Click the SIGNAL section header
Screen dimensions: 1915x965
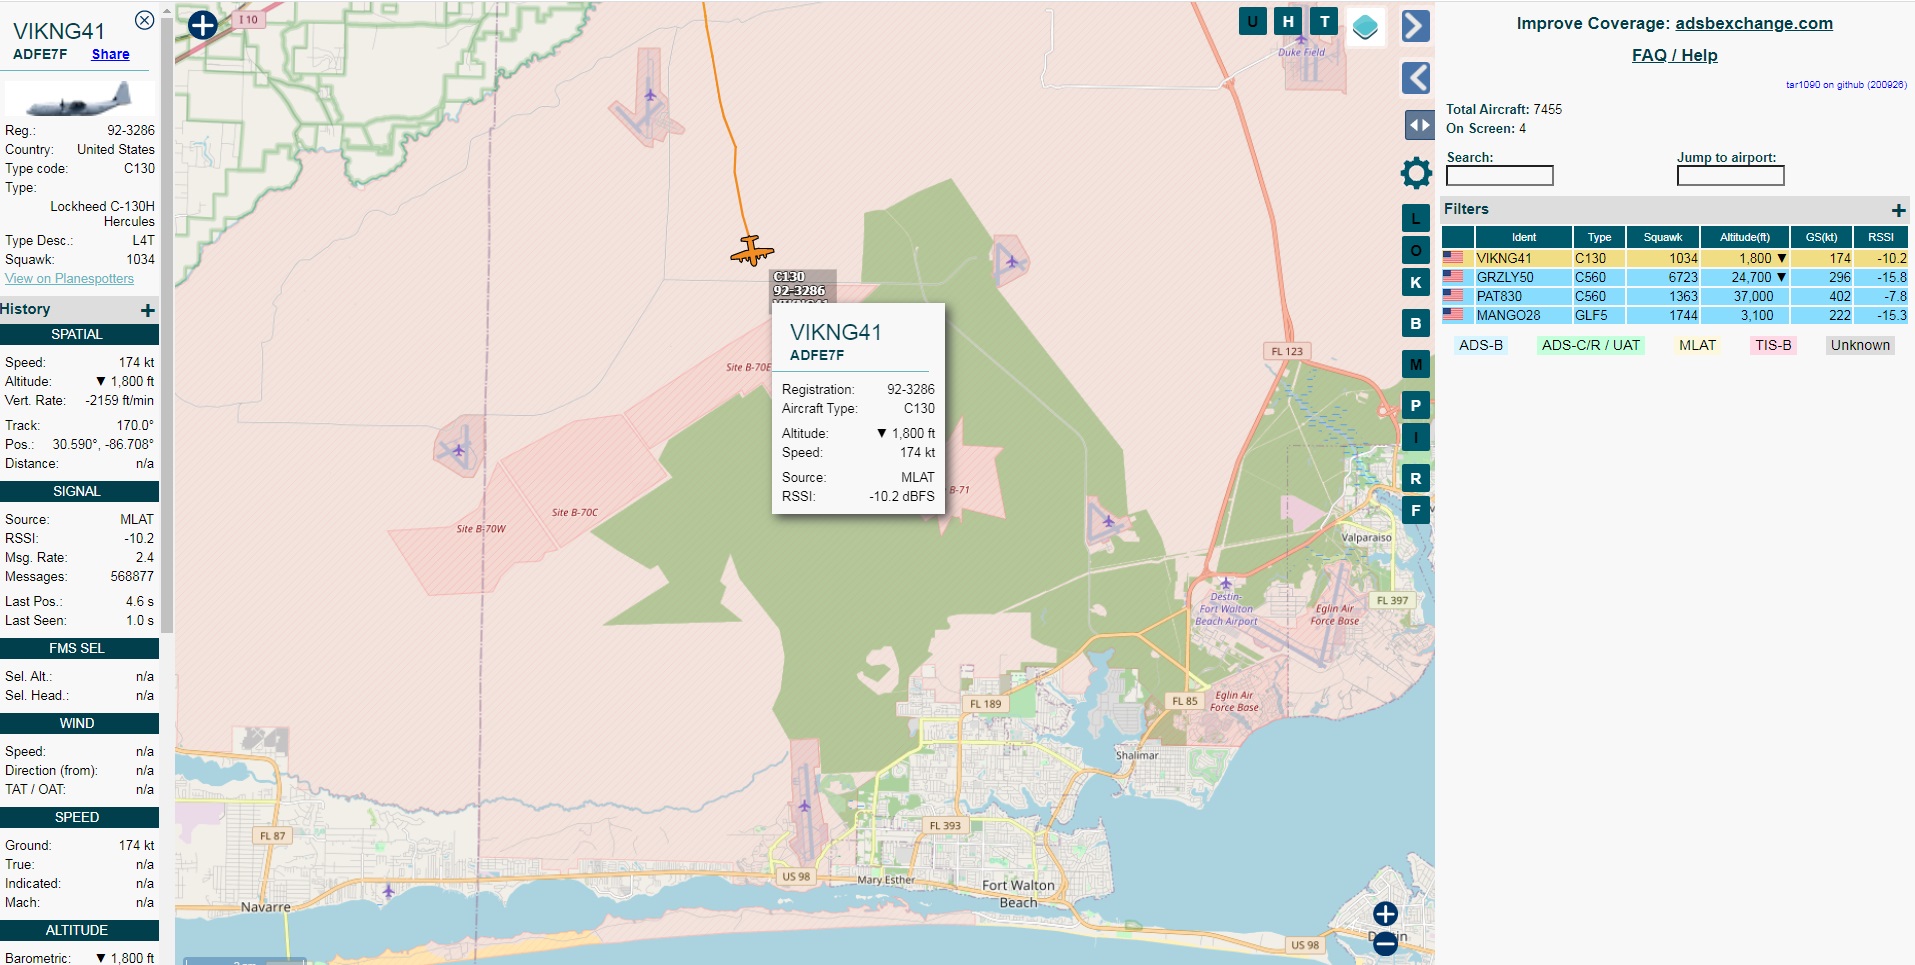click(78, 491)
